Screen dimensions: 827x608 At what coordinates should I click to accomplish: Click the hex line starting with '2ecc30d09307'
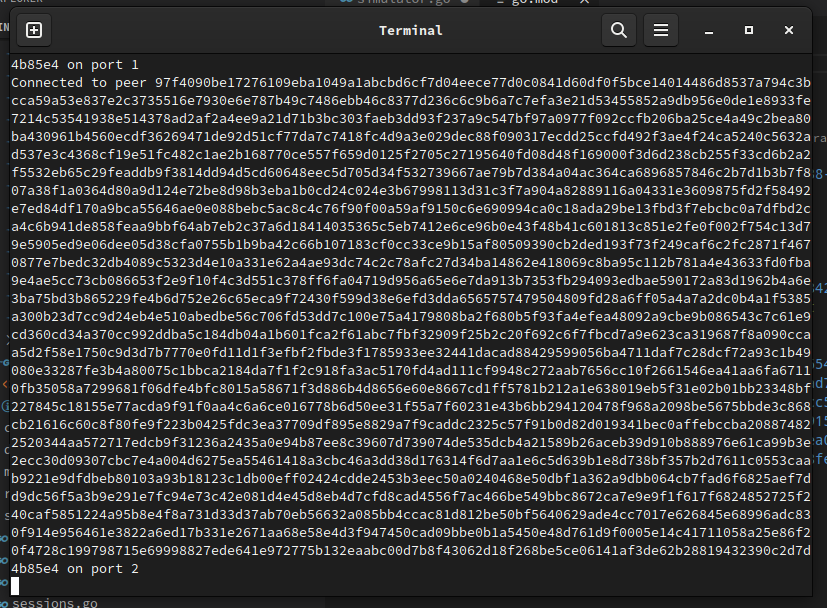[x=411, y=461]
